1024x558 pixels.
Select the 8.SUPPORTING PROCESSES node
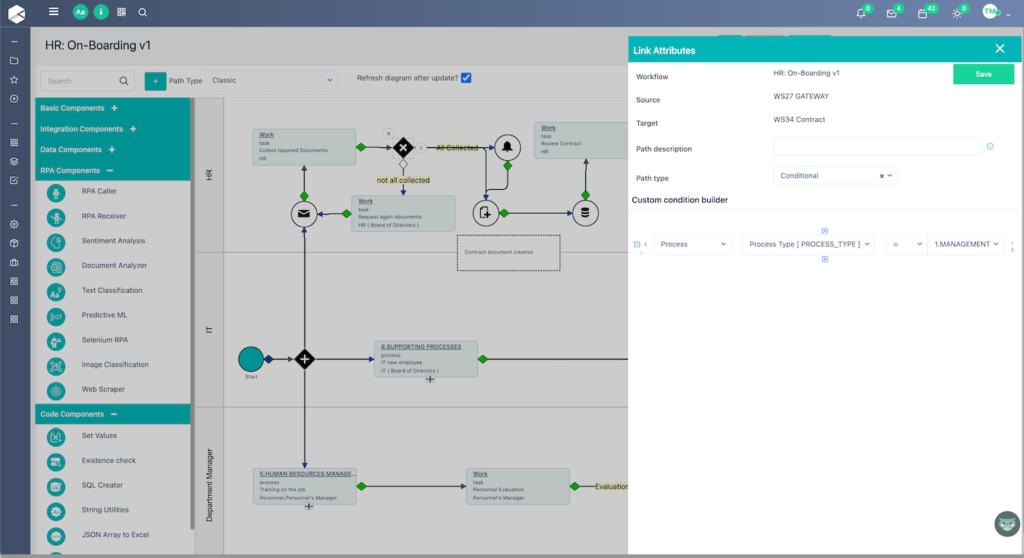click(426, 359)
